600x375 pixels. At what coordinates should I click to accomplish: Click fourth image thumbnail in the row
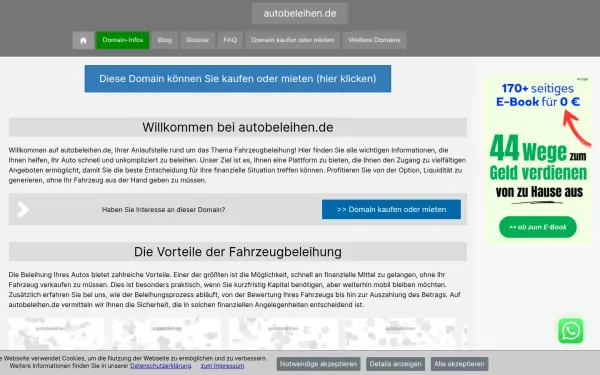400,334
